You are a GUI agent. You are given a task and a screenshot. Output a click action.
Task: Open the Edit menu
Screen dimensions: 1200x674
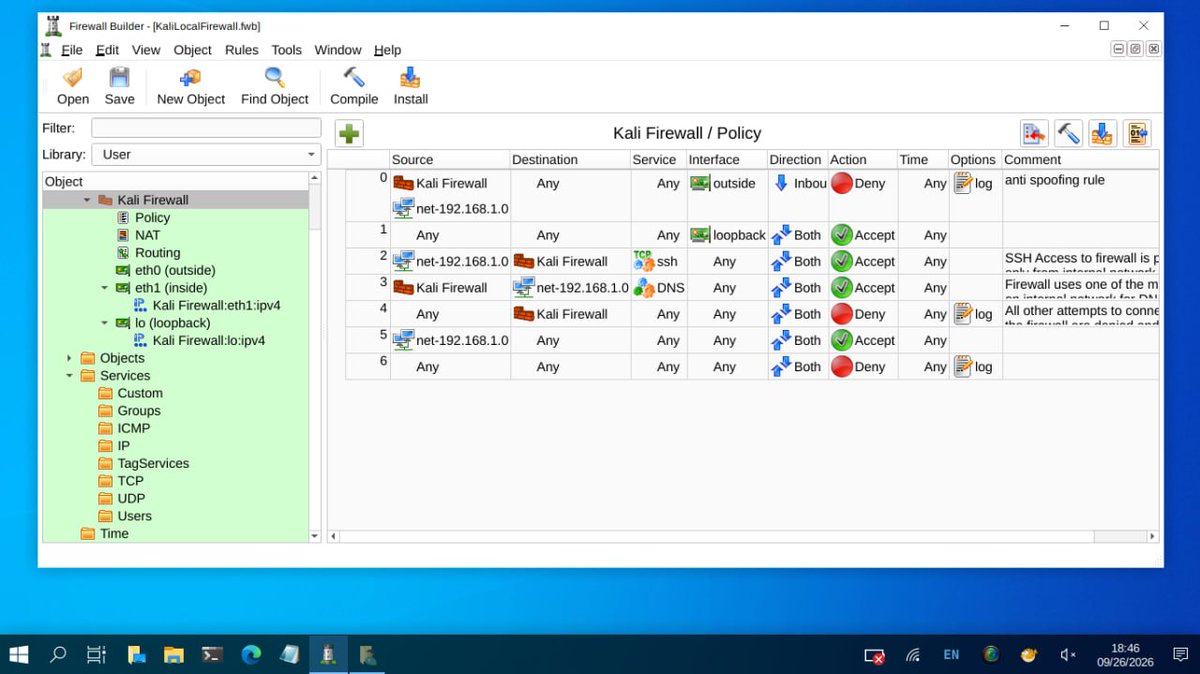click(107, 50)
